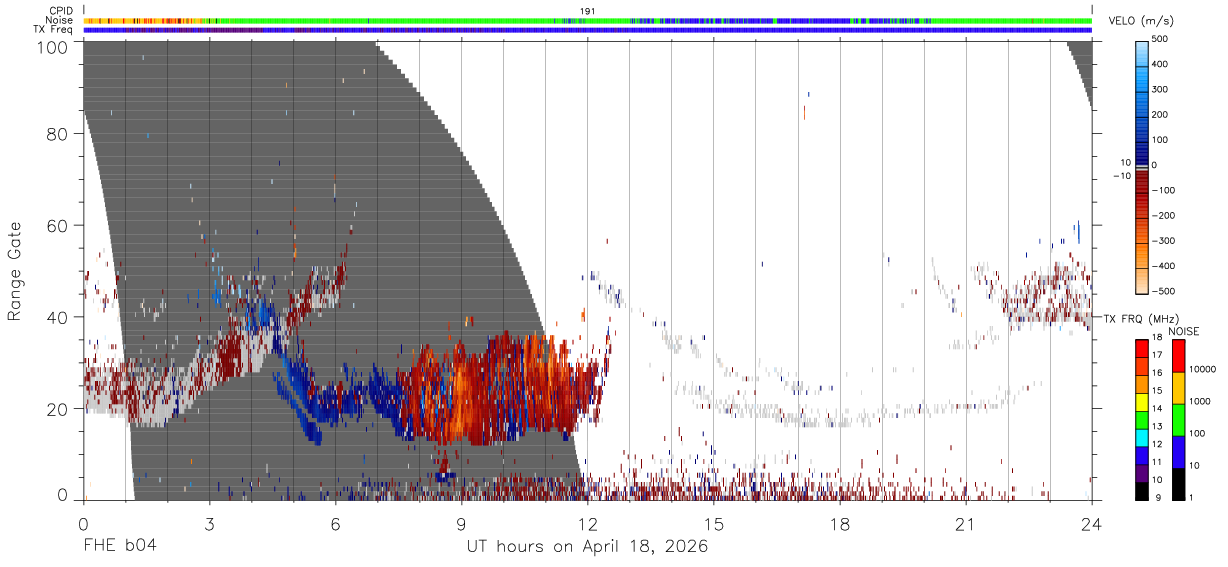Click the x-axis tick label '24'
The width and height of the screenshot is (1228, 567).
1091,524
